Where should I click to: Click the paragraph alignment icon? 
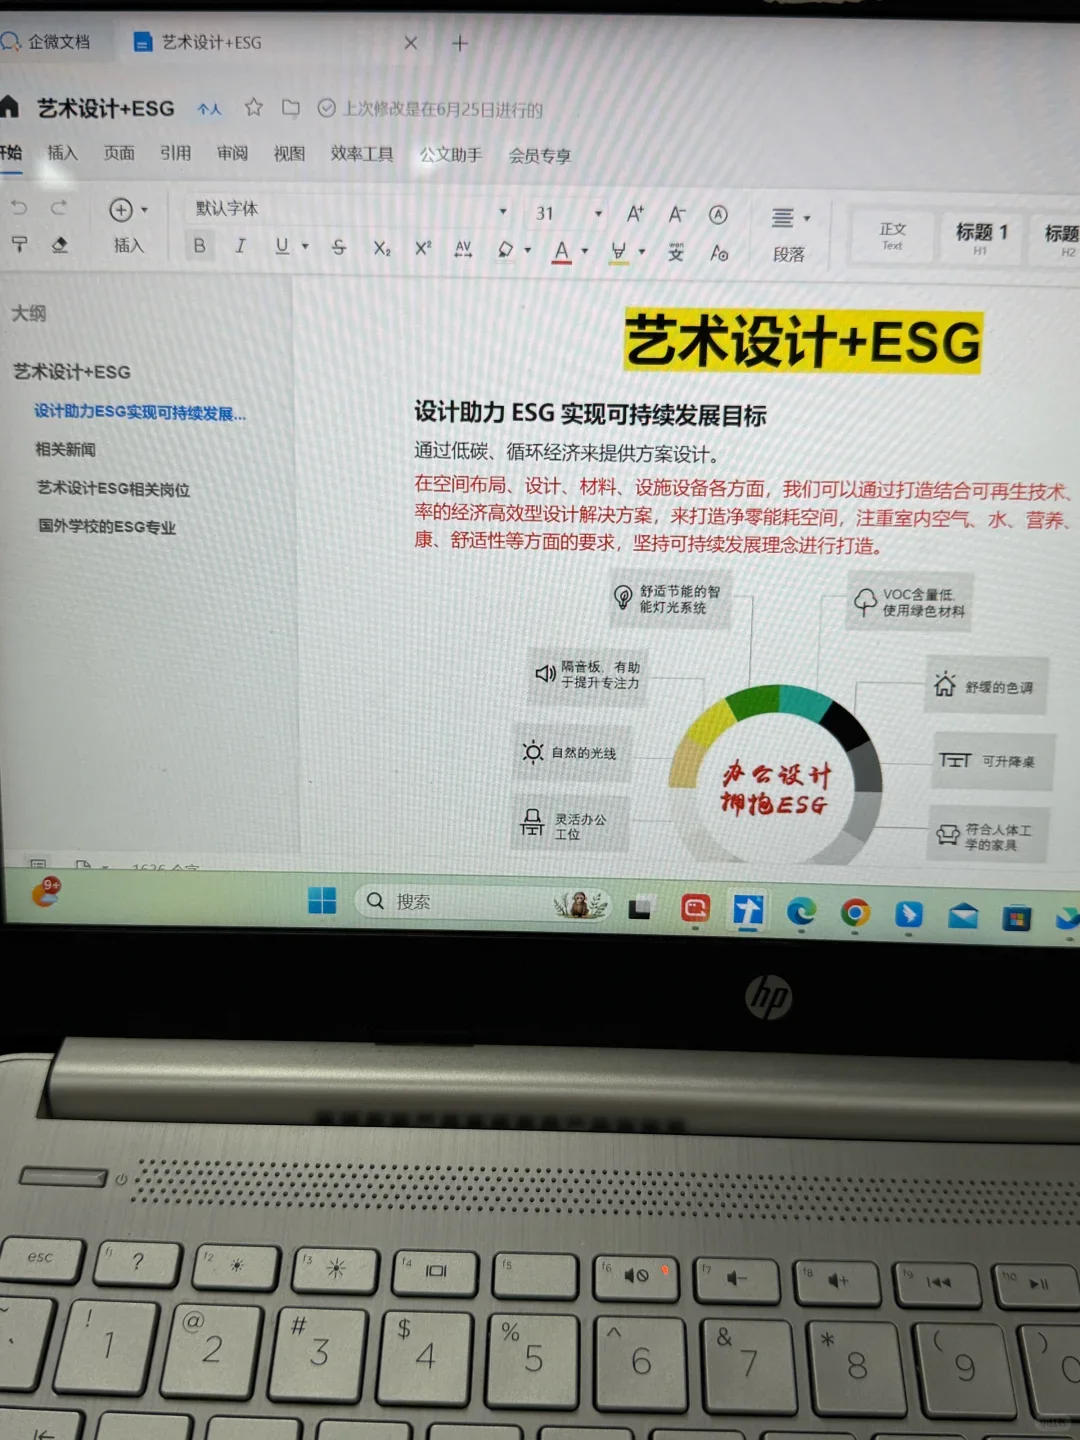(x=782, y=218)
